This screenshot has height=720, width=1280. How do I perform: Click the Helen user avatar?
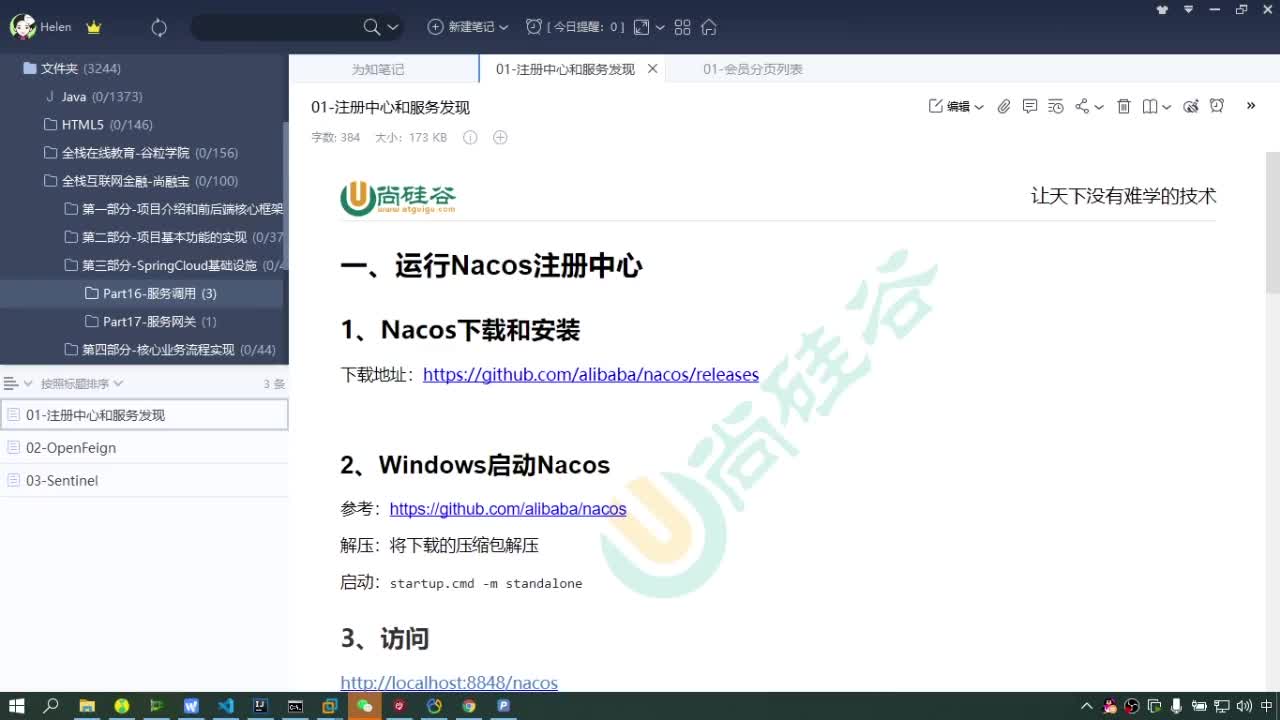tap(22, 27)
